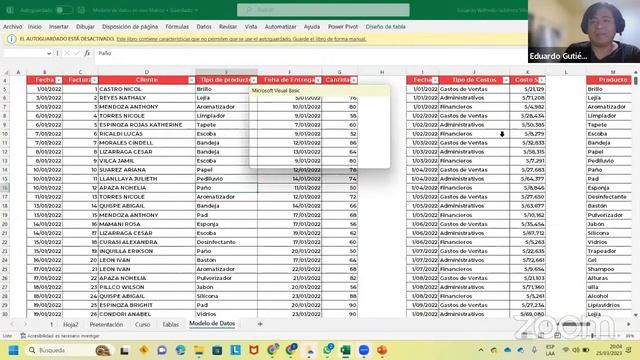Open PowerPoint from the taskbar

click(x=382, y=350)
